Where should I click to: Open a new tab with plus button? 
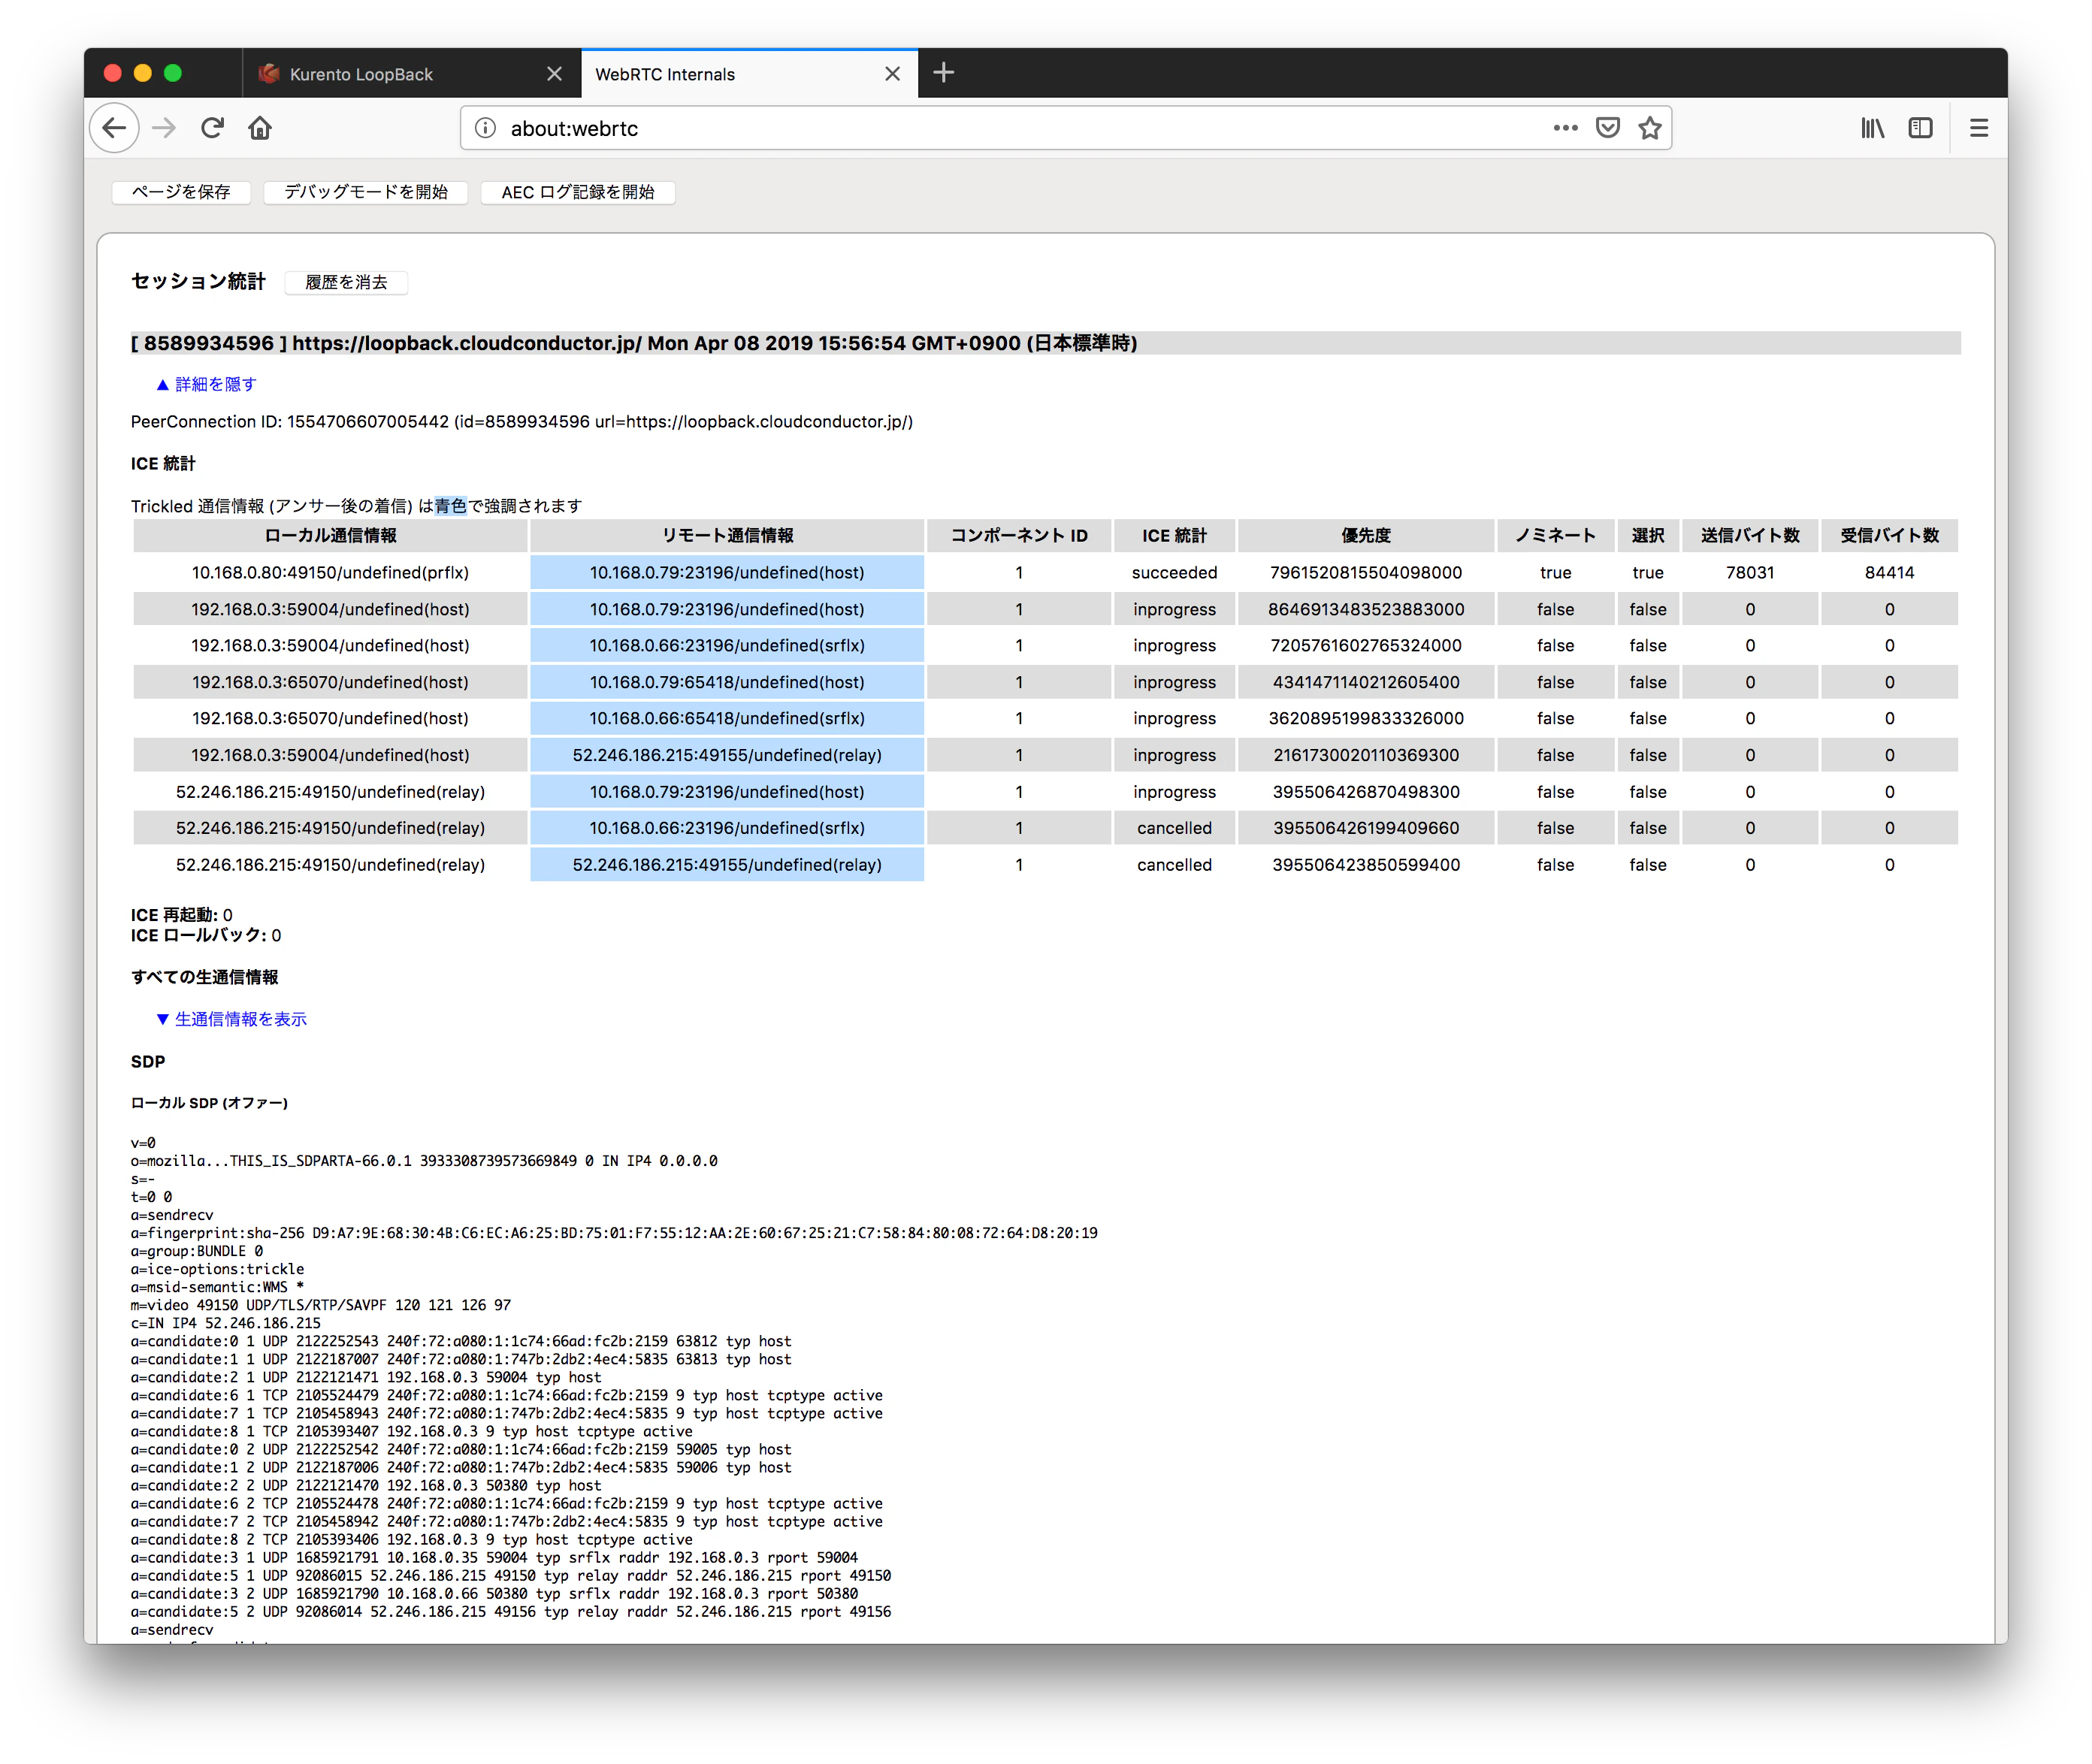click(943, 73)
